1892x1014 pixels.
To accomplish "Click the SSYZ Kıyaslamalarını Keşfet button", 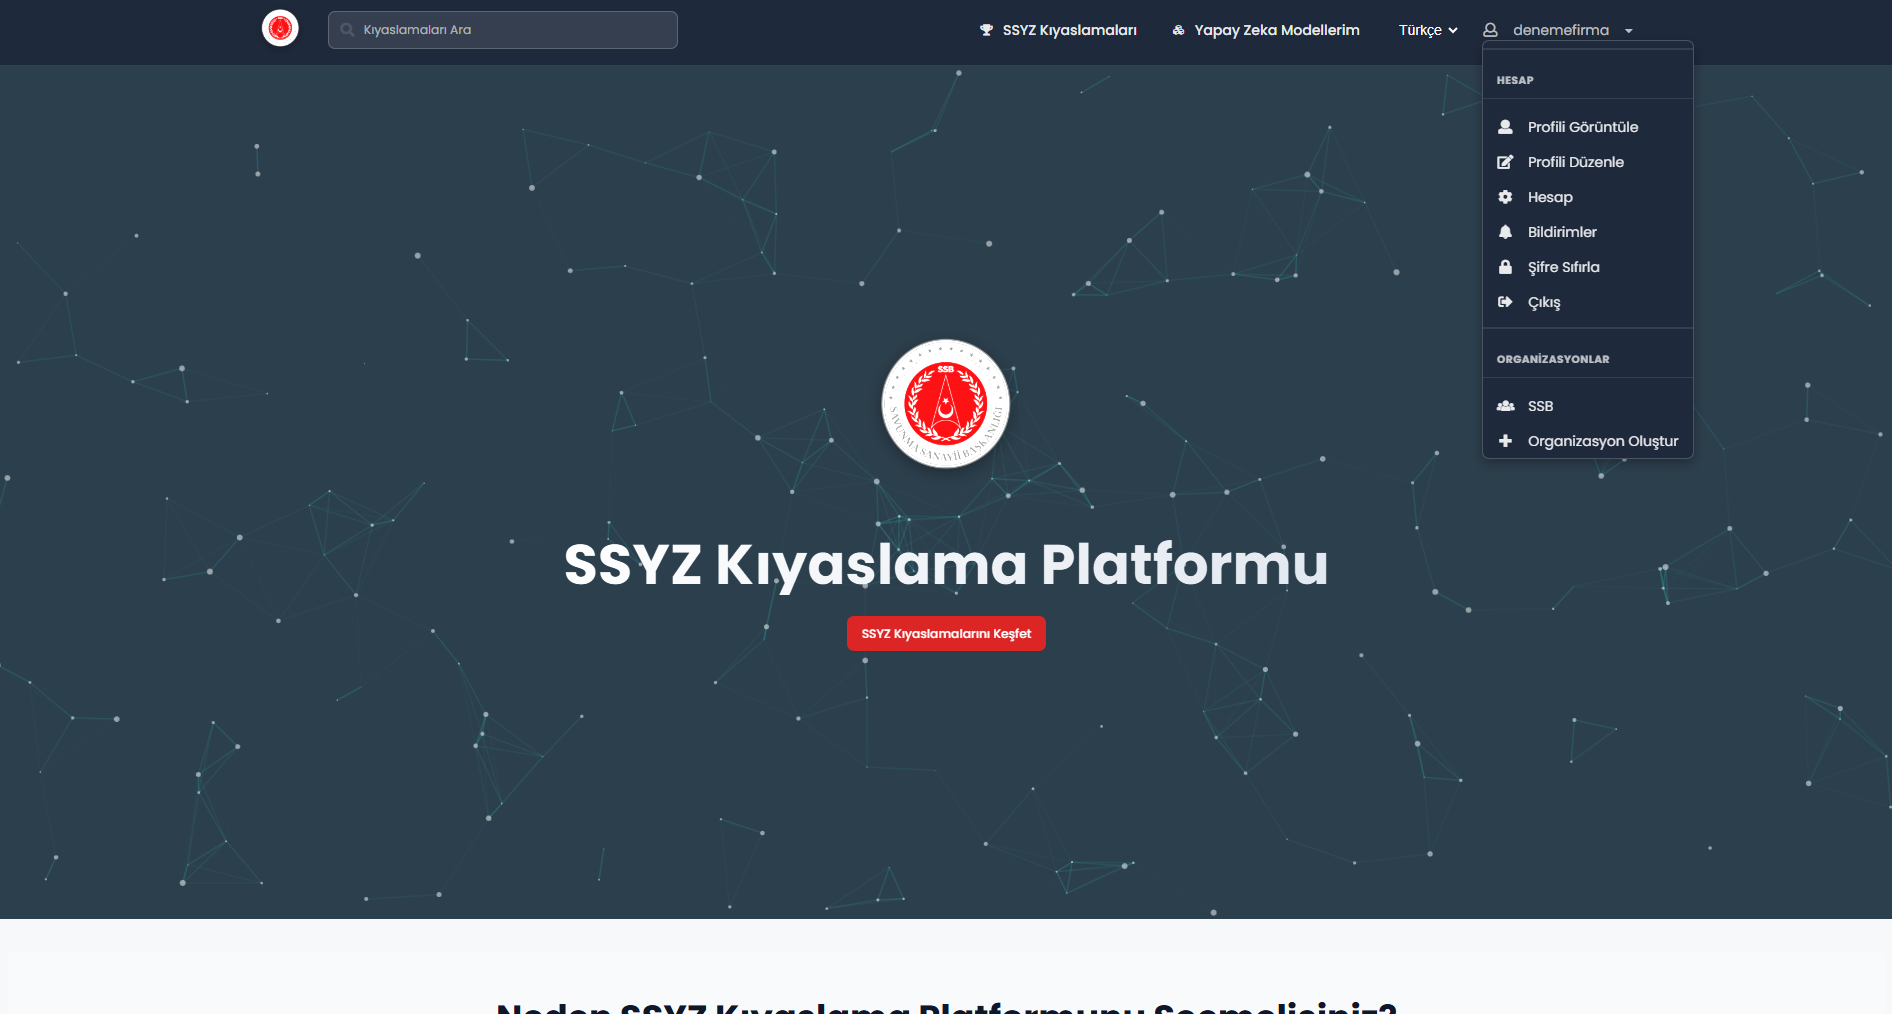I will click(946, 634).
